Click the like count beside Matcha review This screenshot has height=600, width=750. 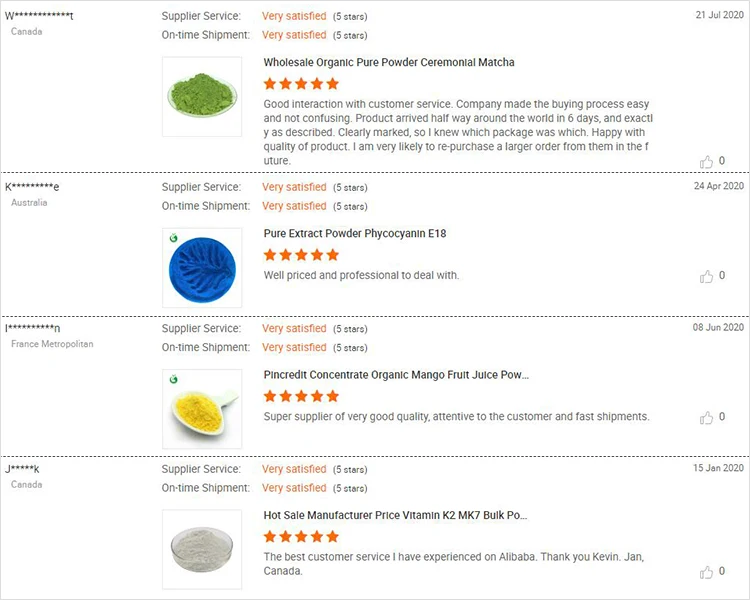pyautogui.click(x=722, y=161)
